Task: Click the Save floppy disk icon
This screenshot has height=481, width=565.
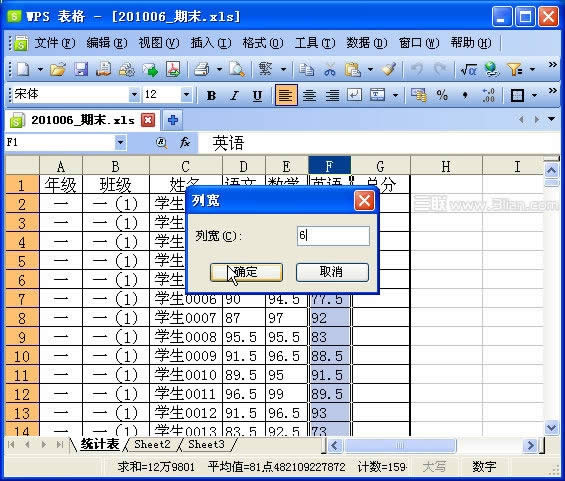Action: [81, 69]
